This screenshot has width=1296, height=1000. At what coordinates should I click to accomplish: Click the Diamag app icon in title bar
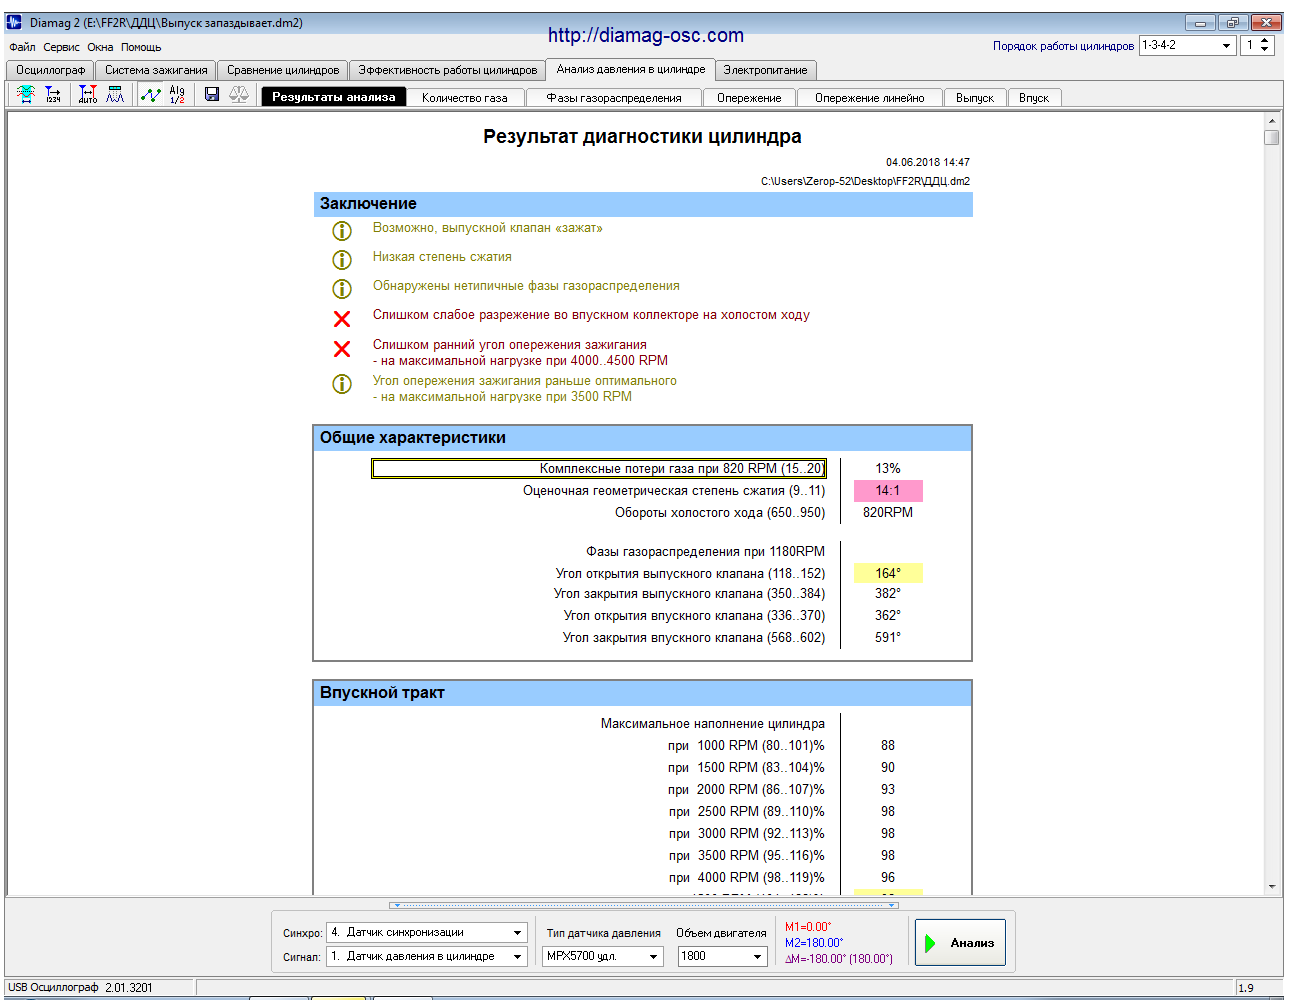tap(14, 22)
